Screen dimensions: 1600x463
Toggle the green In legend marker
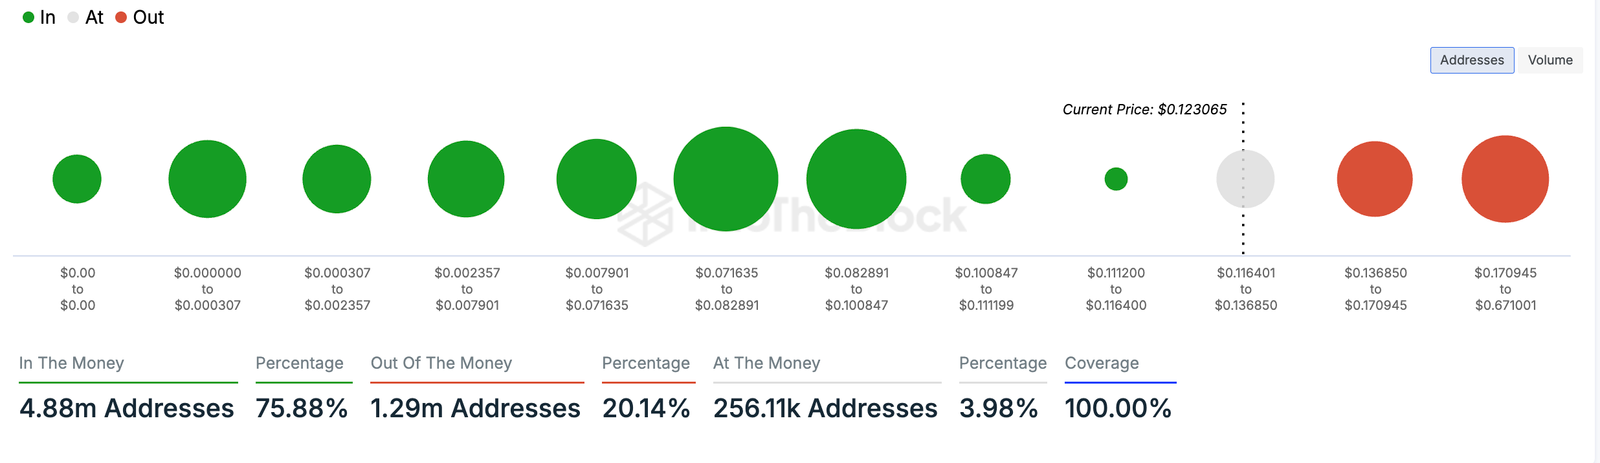coord(29,18)
